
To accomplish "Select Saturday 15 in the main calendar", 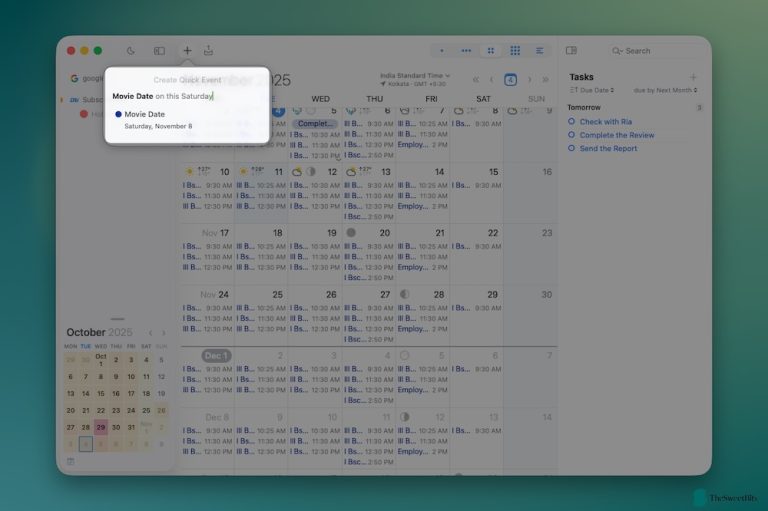I will pos(493,172).
